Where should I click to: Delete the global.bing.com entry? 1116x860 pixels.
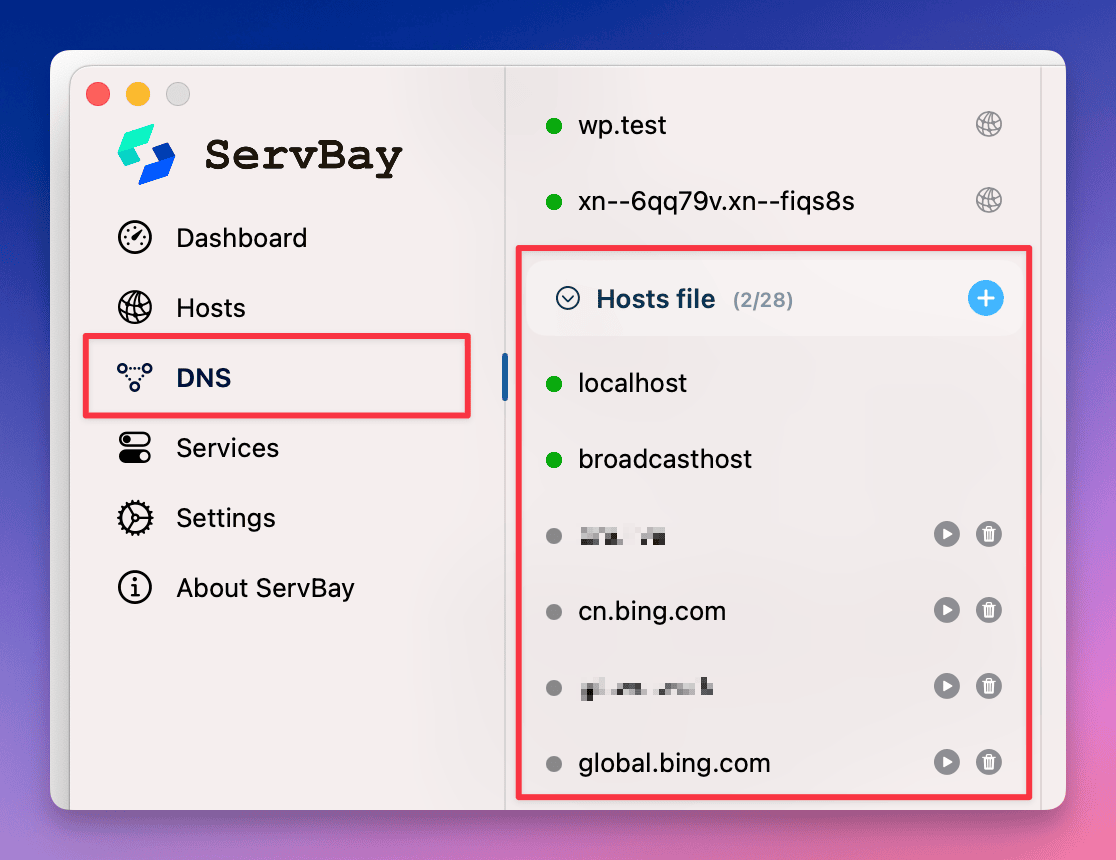coord(989,762)
